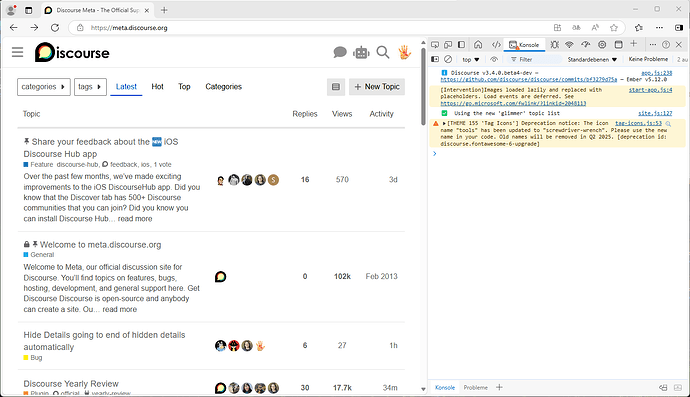Activate the DevTools inspect element tool

435,44
